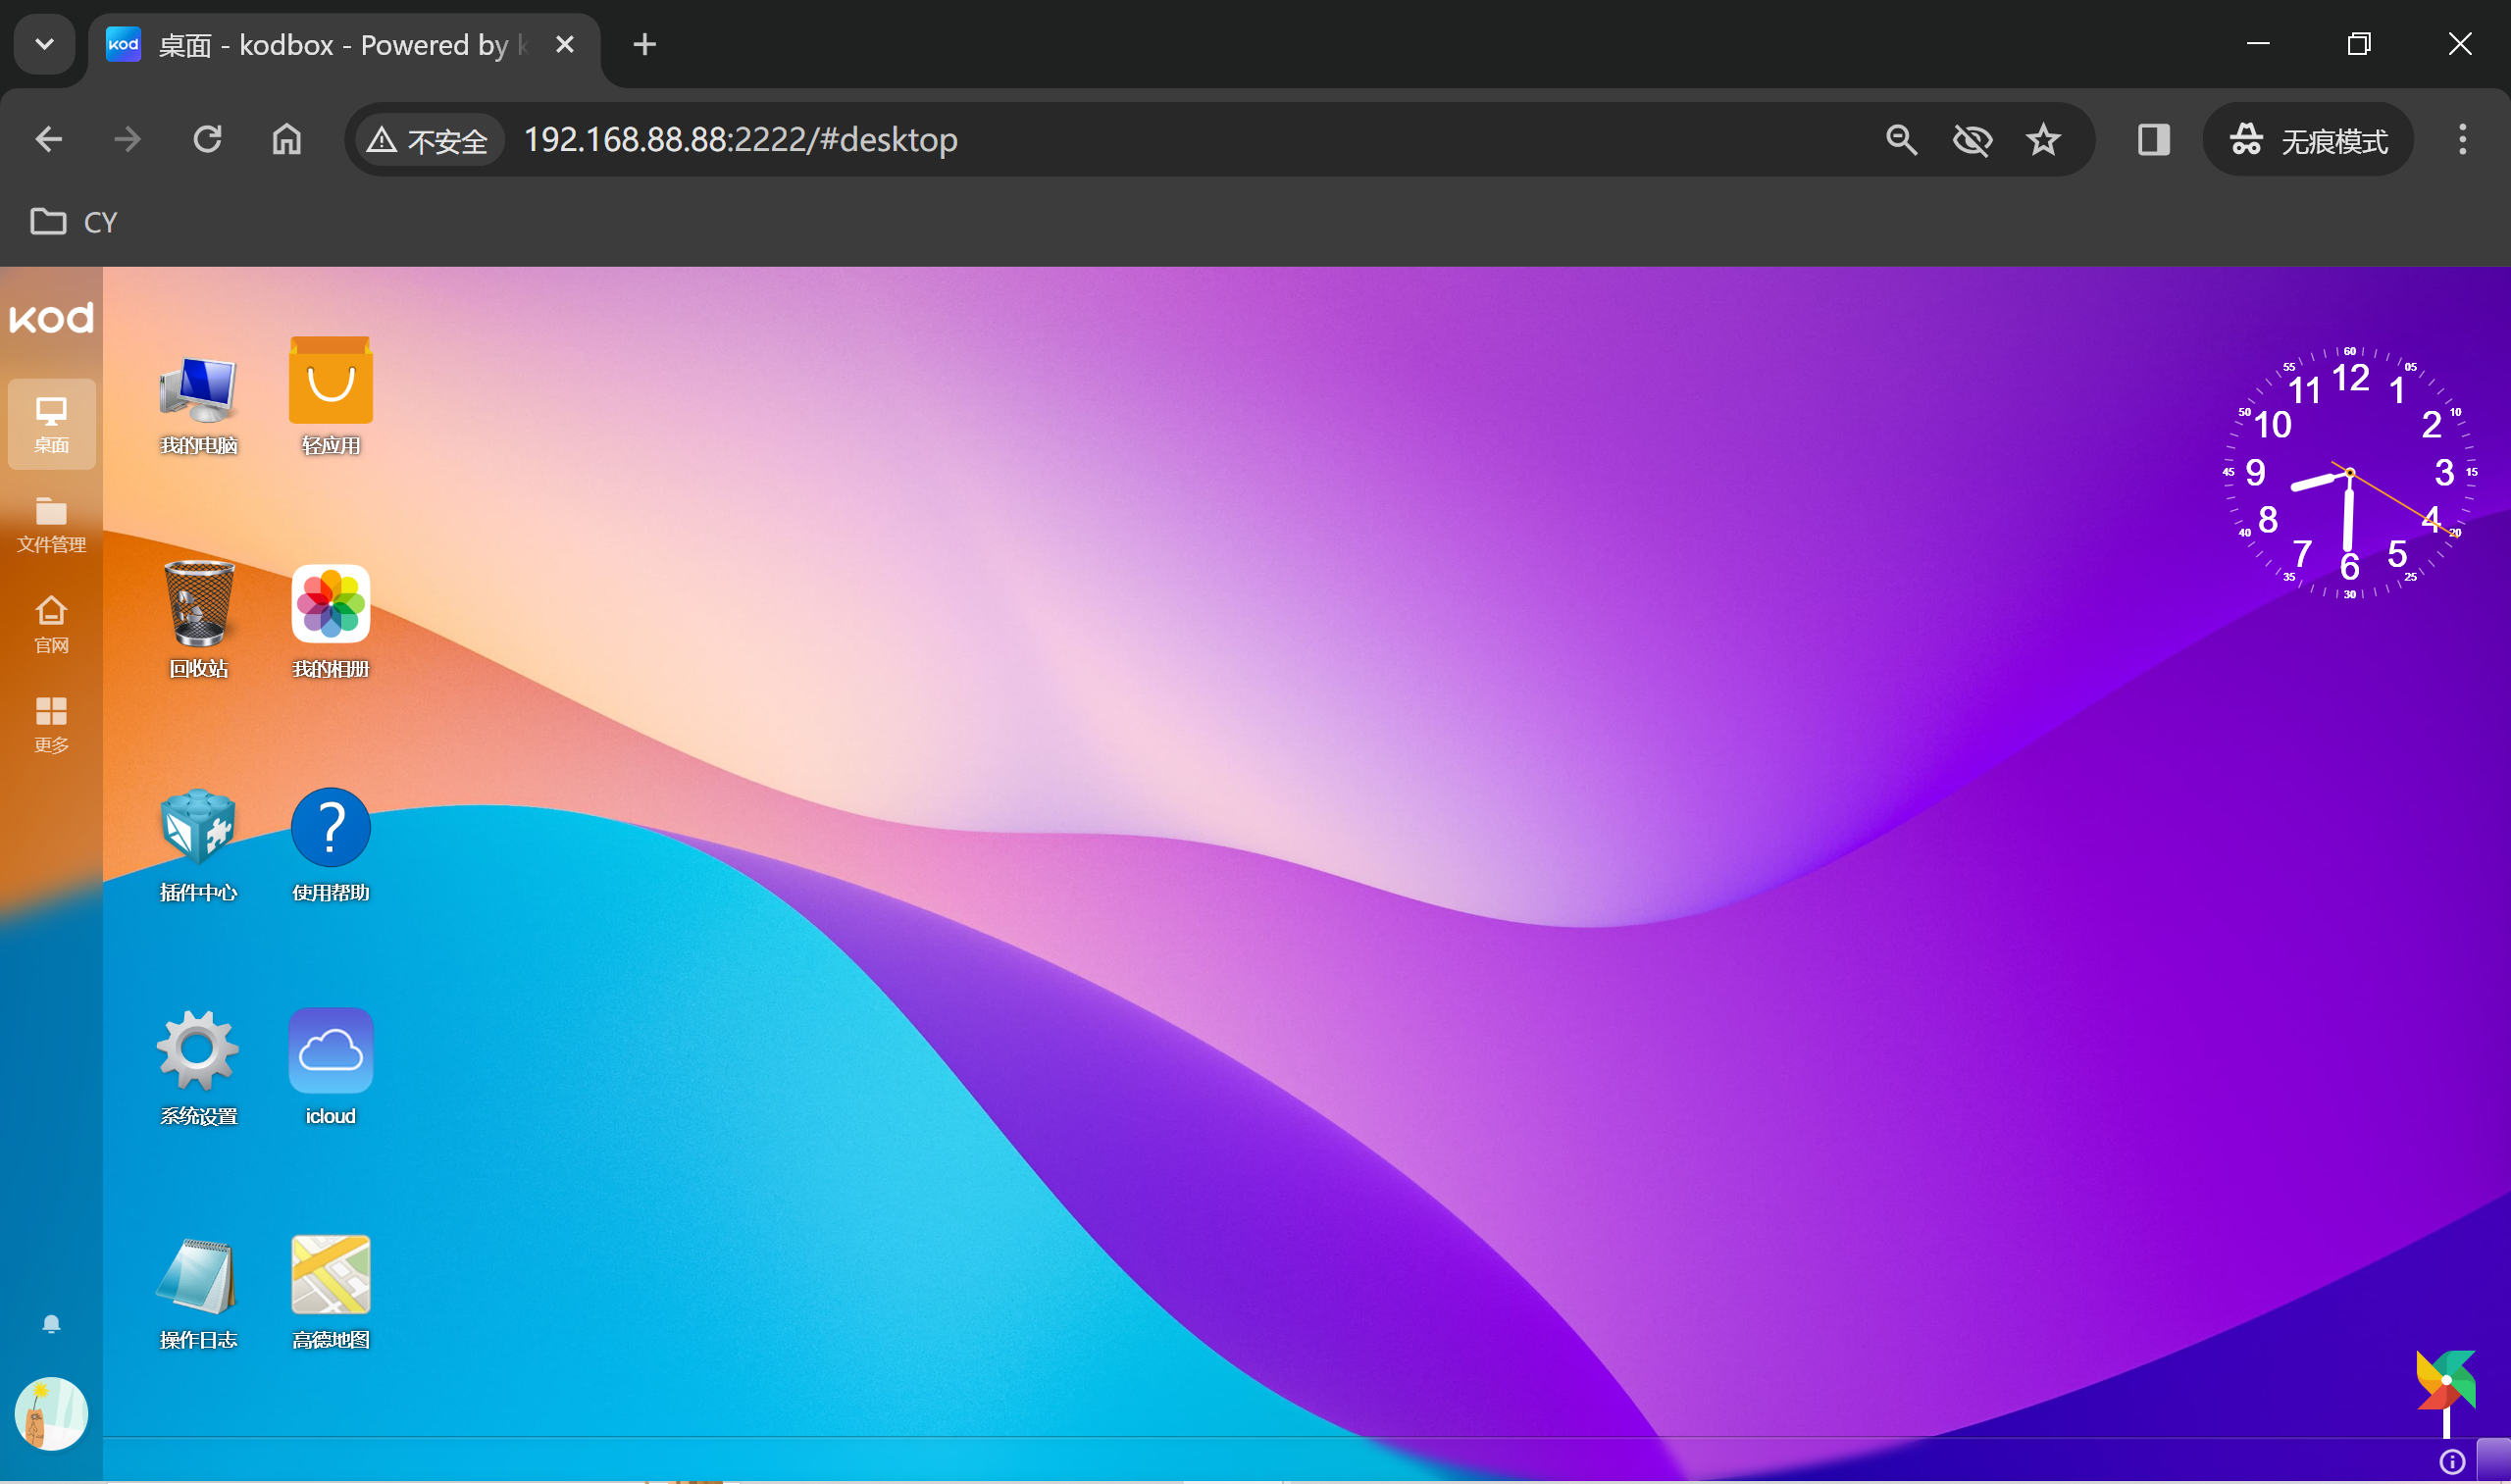Open the 操作日志 operation log icon
Viewport: 2511px width, 1484px height.
(x=198, y=1292)
